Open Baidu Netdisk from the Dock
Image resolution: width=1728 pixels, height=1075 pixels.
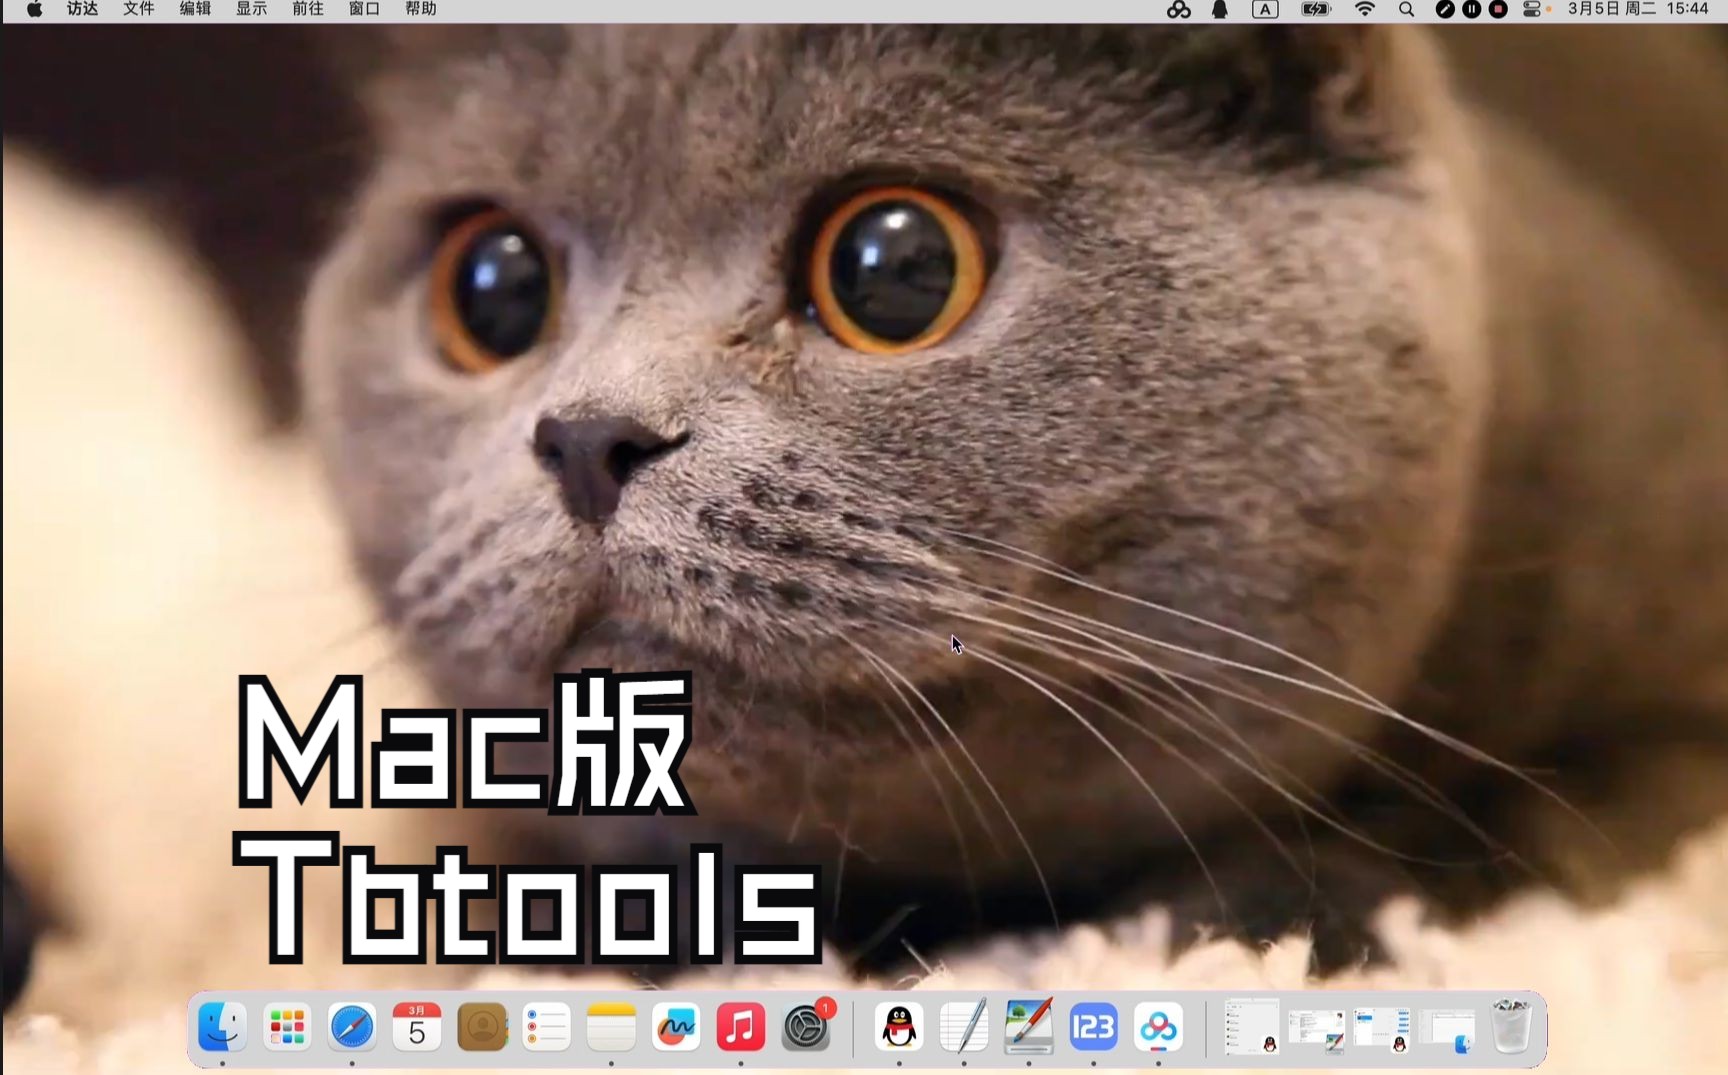(1158, 1028)
